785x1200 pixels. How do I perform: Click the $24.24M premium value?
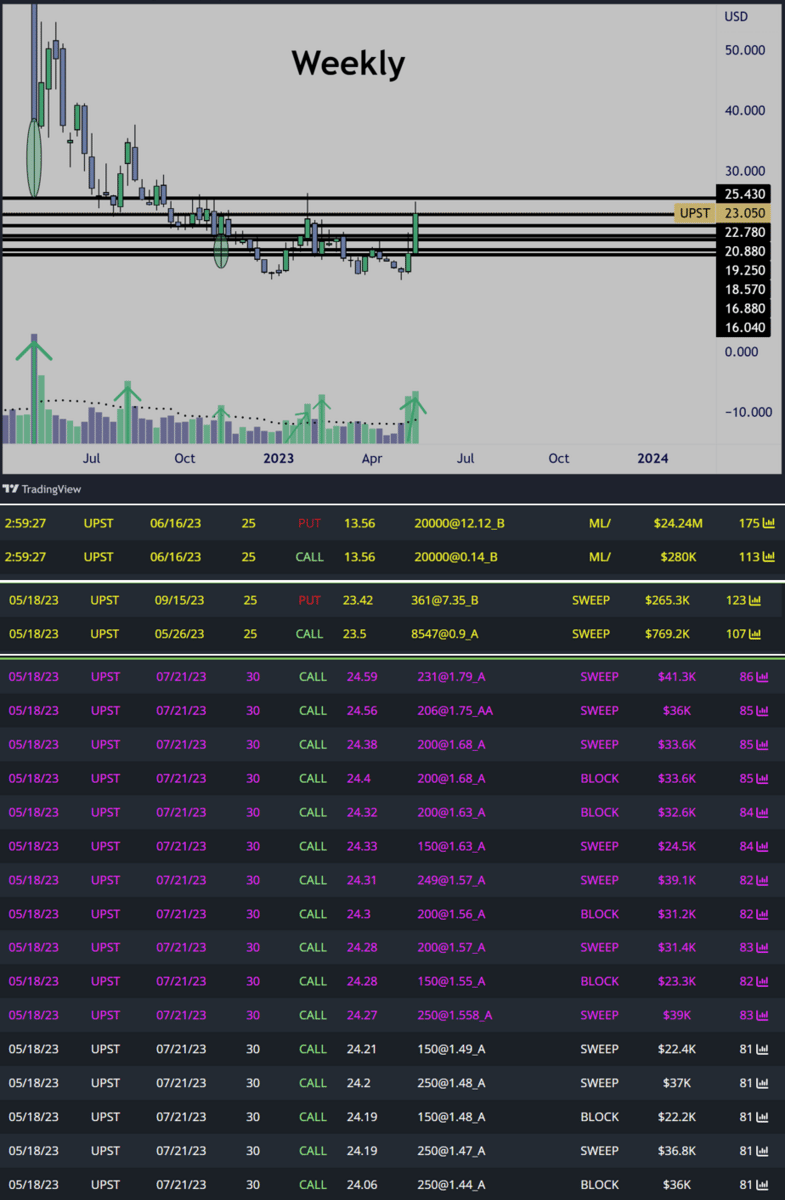tap(678, 523)
